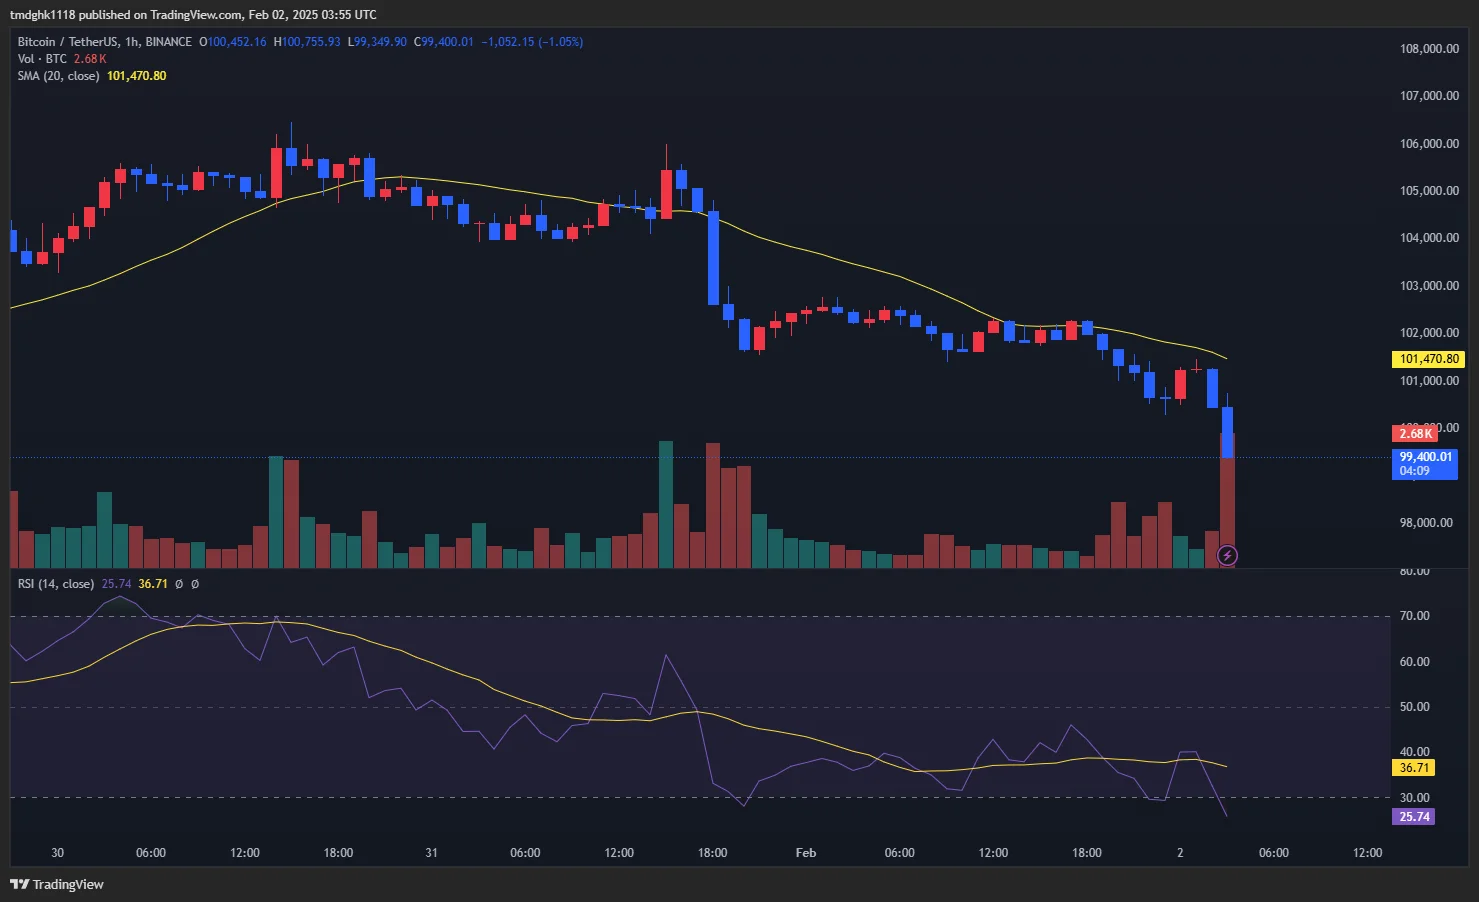Click the blue 99,400.01 current price label

[x=1425, y=463]
